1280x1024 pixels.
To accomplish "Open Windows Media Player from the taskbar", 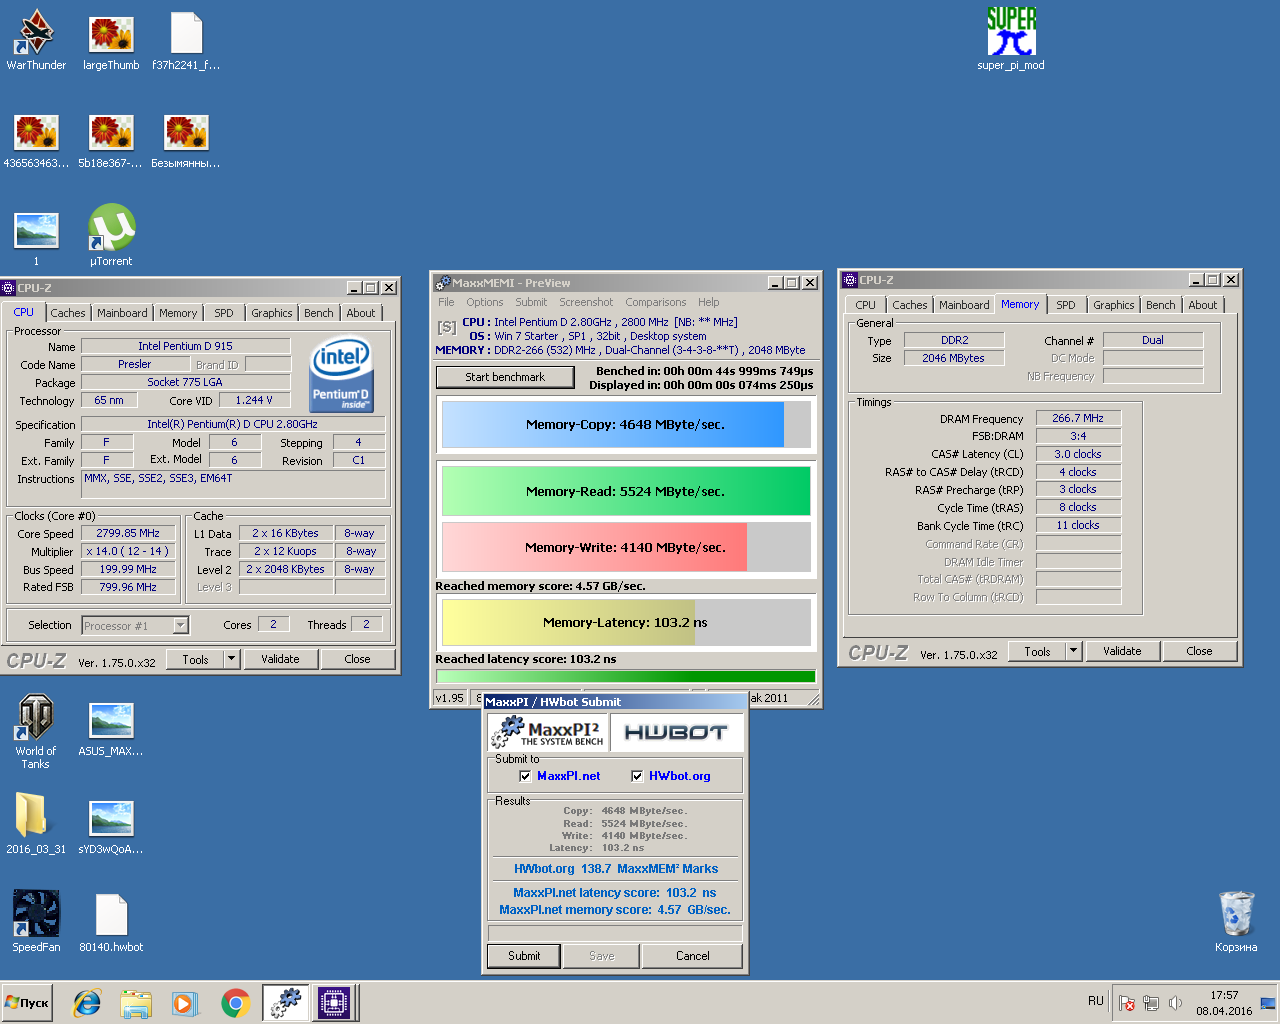I will pos(184,1002).
